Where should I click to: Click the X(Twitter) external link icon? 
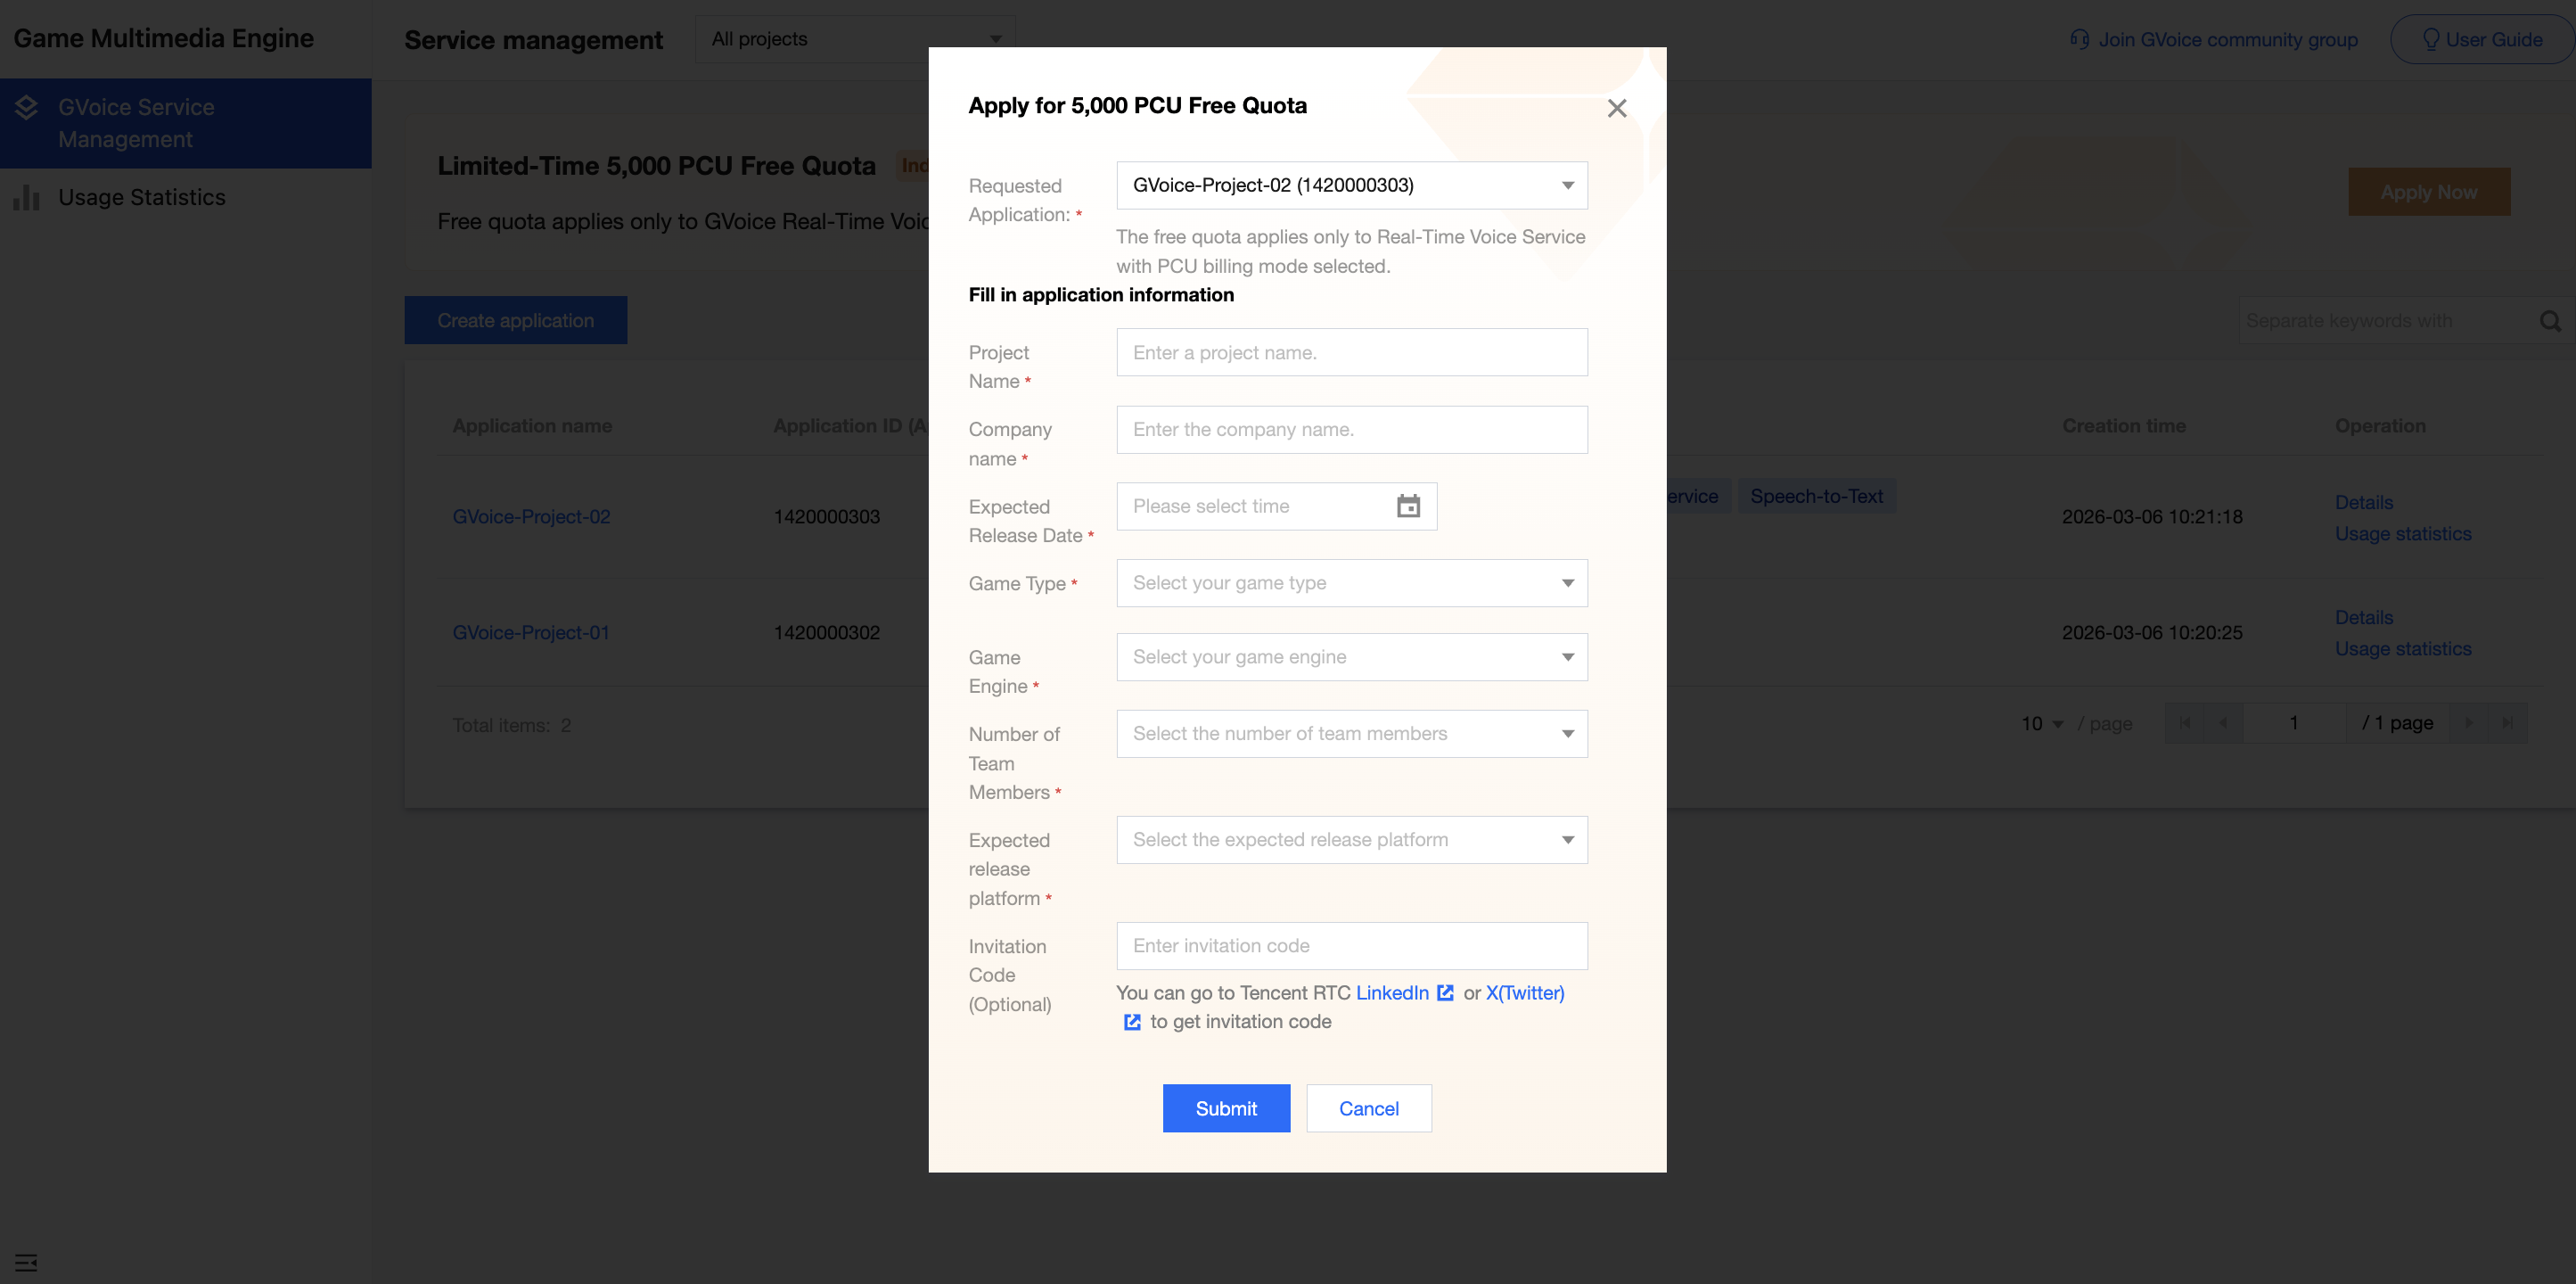tap(1131, 1021)
